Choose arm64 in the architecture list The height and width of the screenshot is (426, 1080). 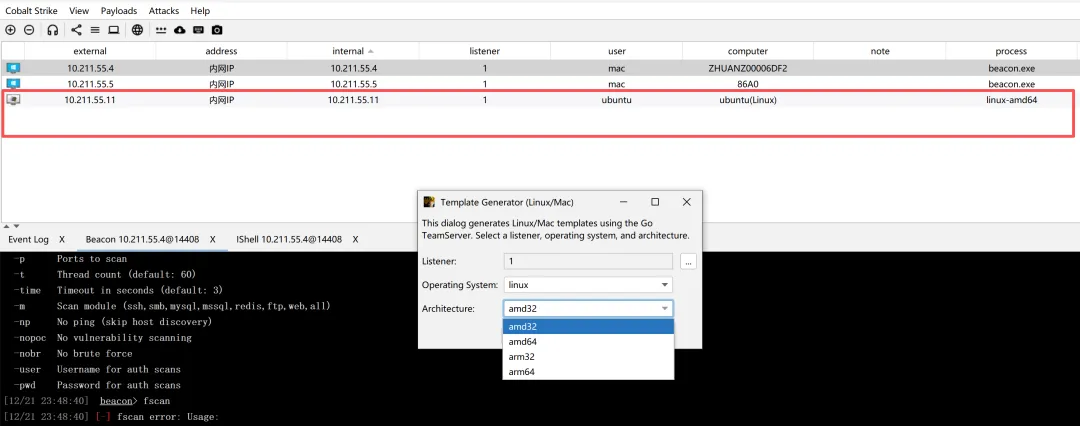pos(588,372)
